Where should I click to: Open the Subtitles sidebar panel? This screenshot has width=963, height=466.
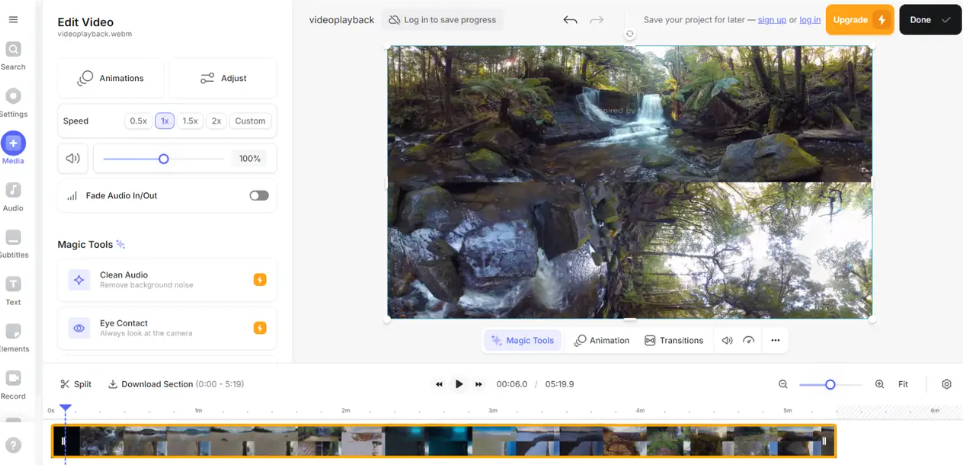13,244
